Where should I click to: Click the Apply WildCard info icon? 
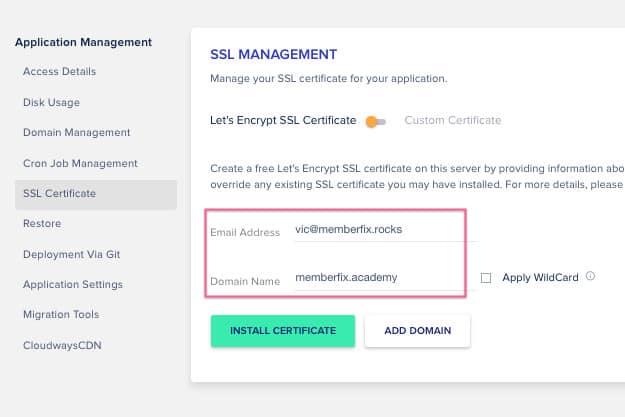[x=591, y=276]
